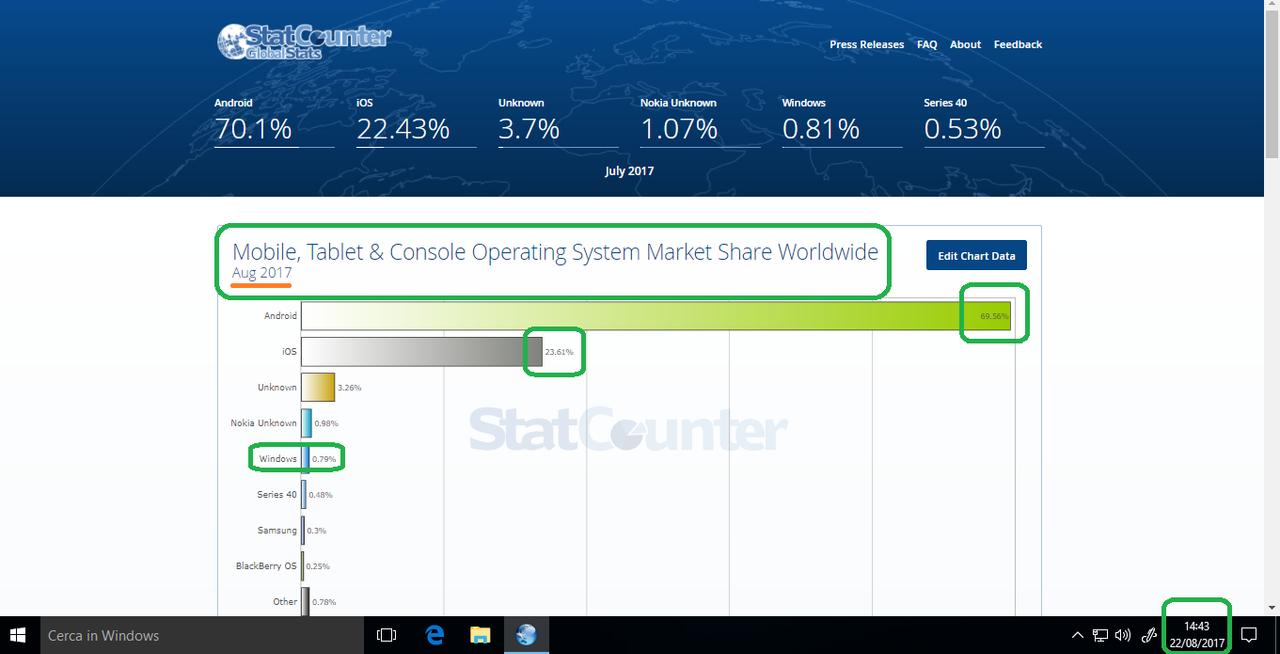Click the scrollbar down arrow

pyautogui.click(x=1272, y=607)
